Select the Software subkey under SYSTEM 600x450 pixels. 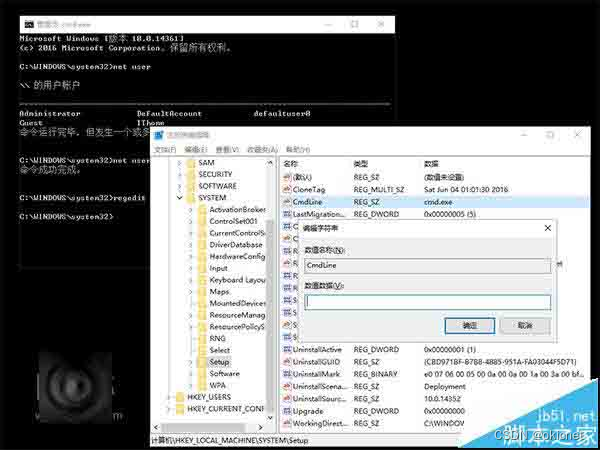[x=224, y=373]
